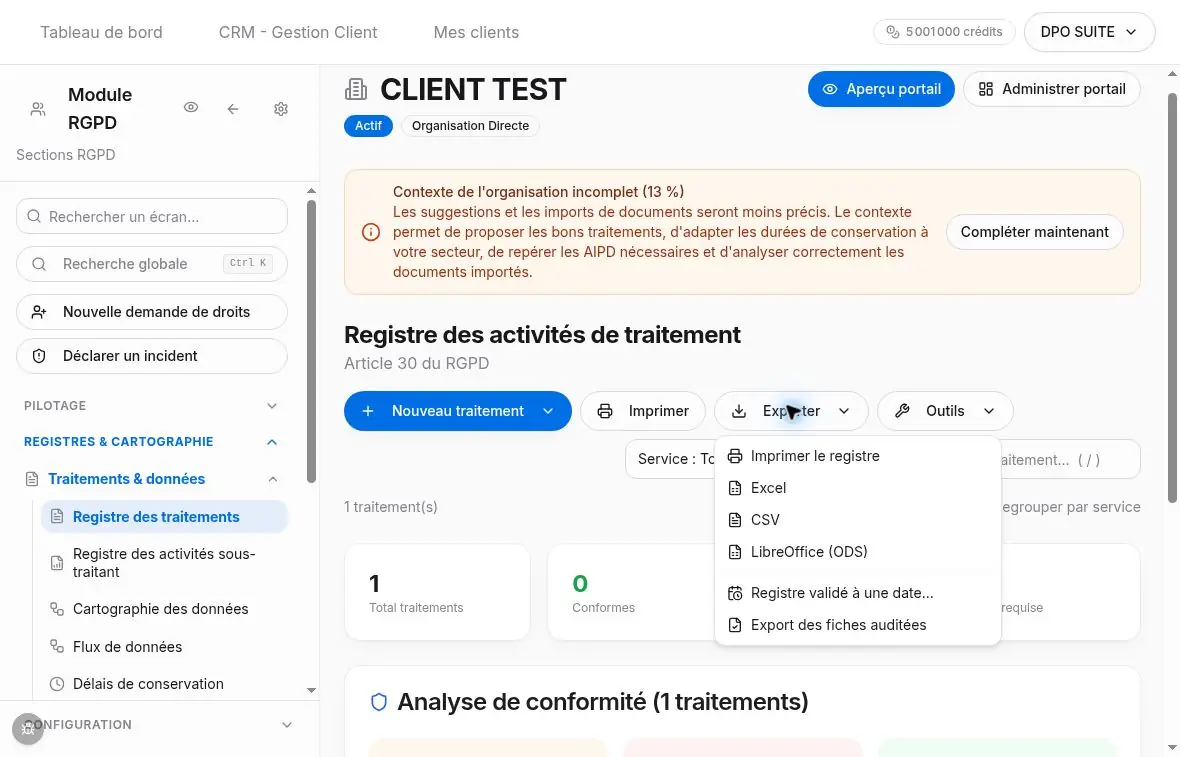Click the Cartographie des données icon
1180x757 pixels.
click(x=56, y=609)
